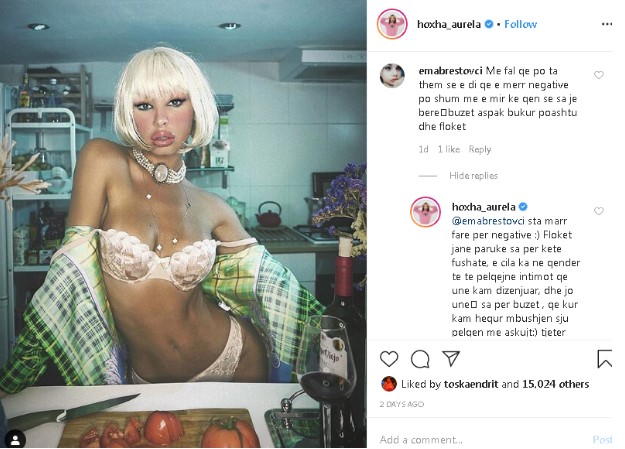
Task: Open toskaendrit's small avatar near likes
Action: tap(389, 384)
